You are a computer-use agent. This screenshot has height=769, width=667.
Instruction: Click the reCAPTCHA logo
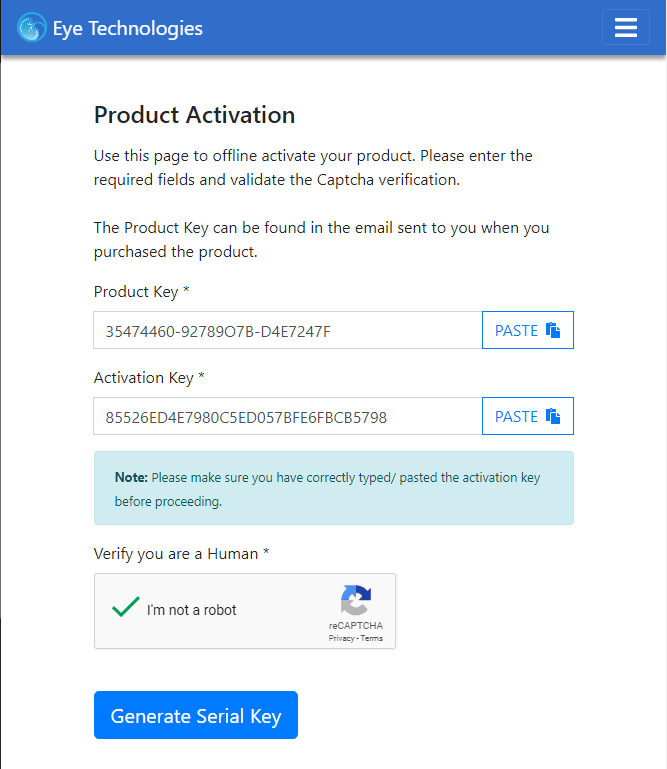click(x=356, y=600)
